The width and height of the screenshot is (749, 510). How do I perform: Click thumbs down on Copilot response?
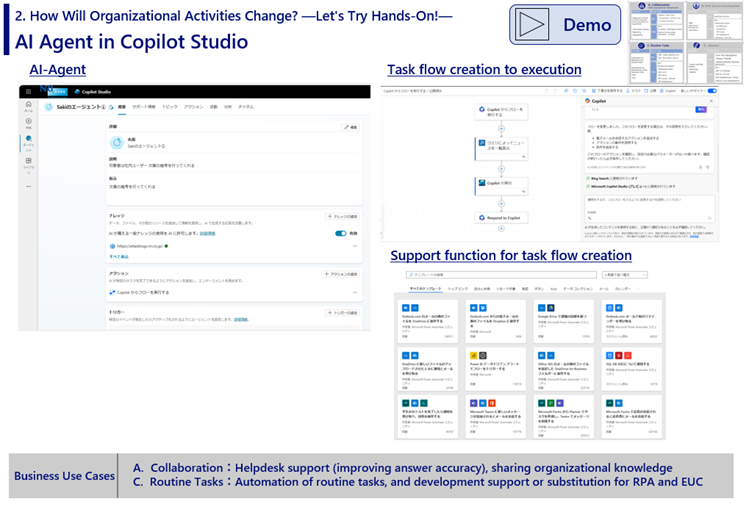[708, 167]
